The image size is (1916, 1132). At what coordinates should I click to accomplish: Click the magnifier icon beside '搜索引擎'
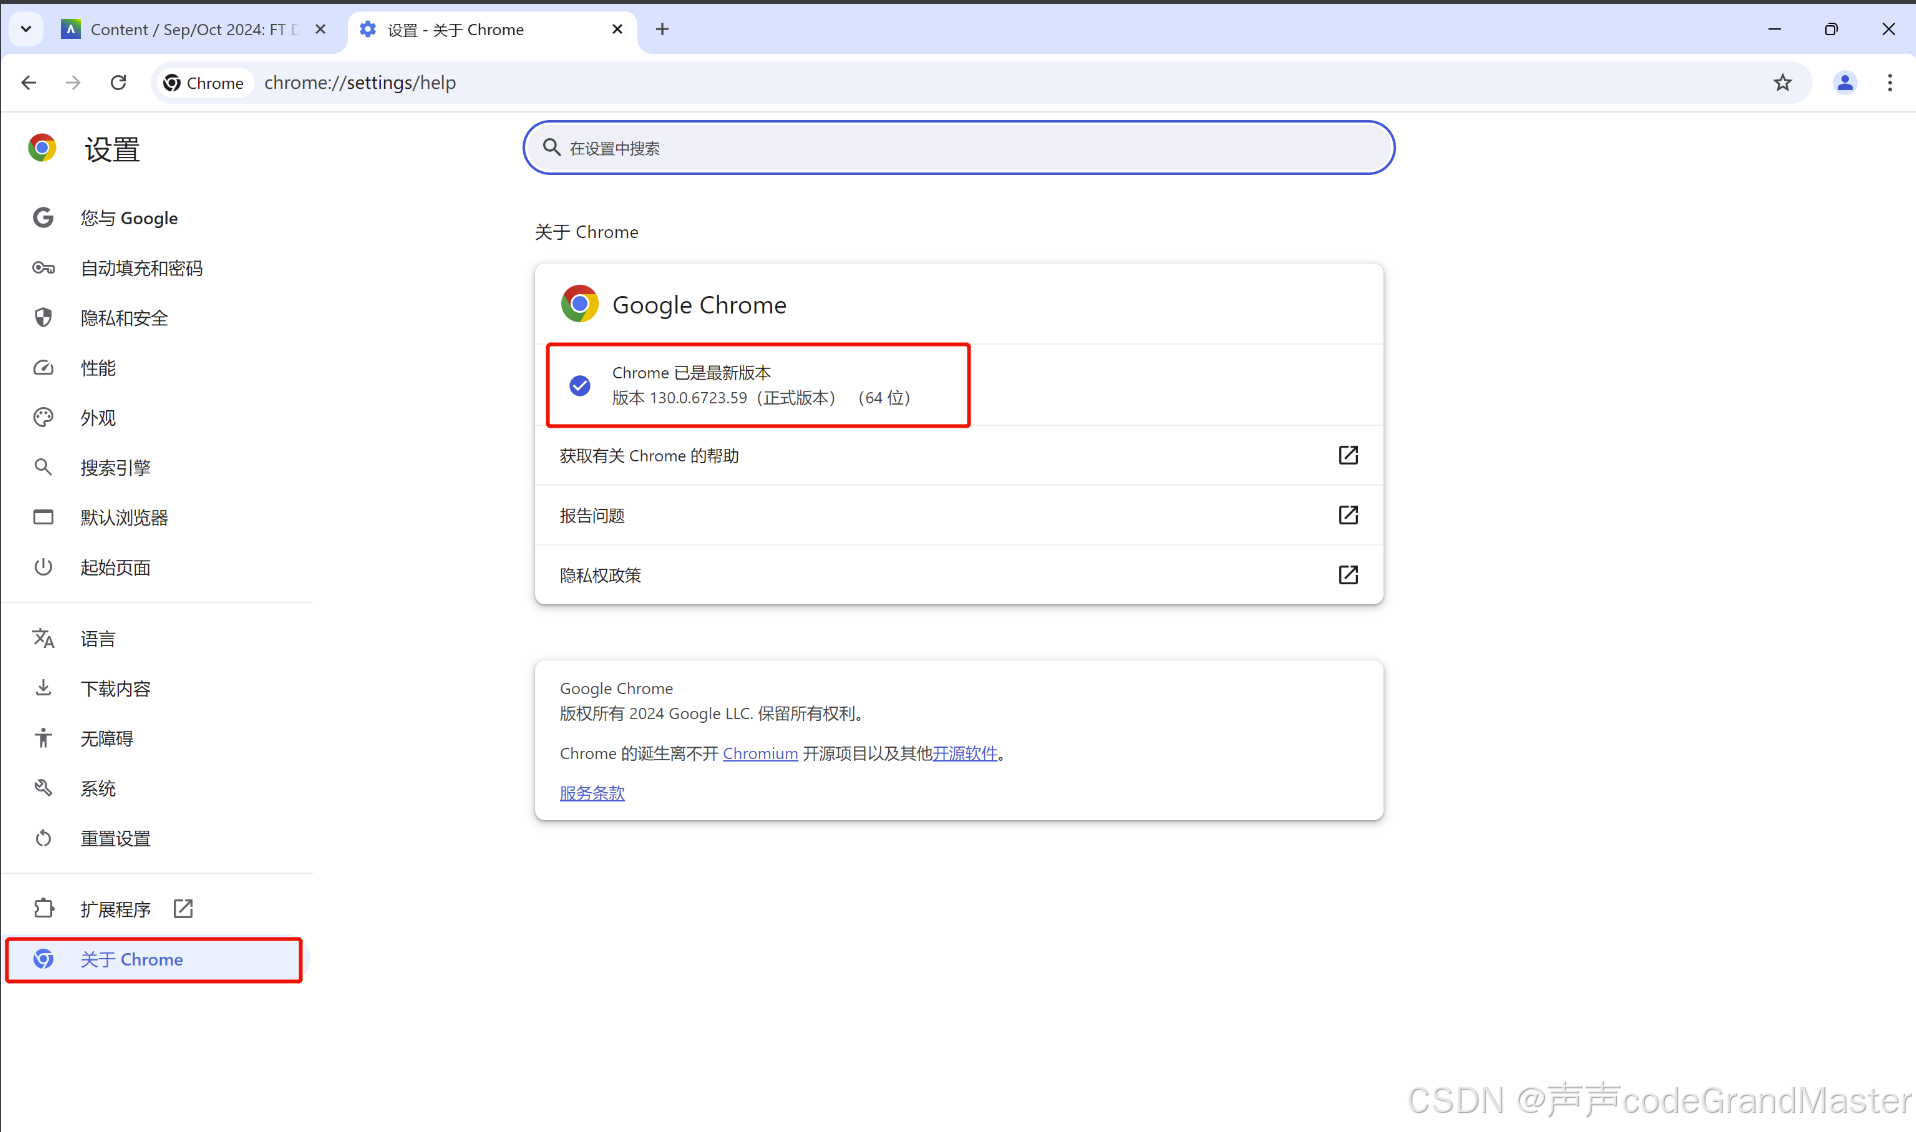[43, 467]
